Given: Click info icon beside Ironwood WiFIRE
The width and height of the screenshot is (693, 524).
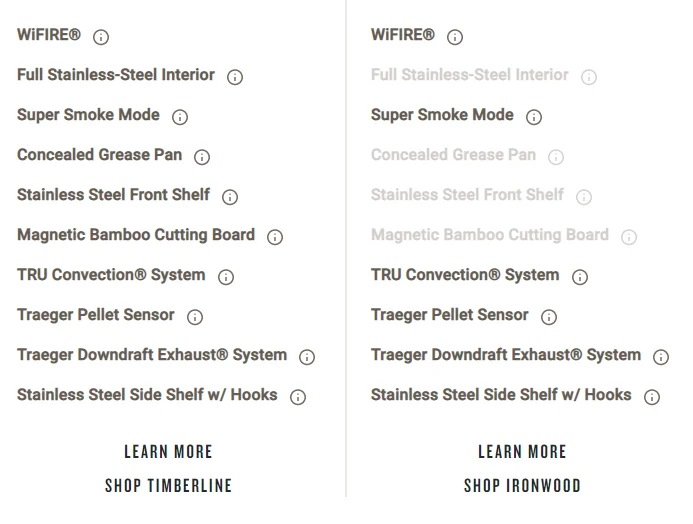Looking at the screenshot, I should click(455, 37).
